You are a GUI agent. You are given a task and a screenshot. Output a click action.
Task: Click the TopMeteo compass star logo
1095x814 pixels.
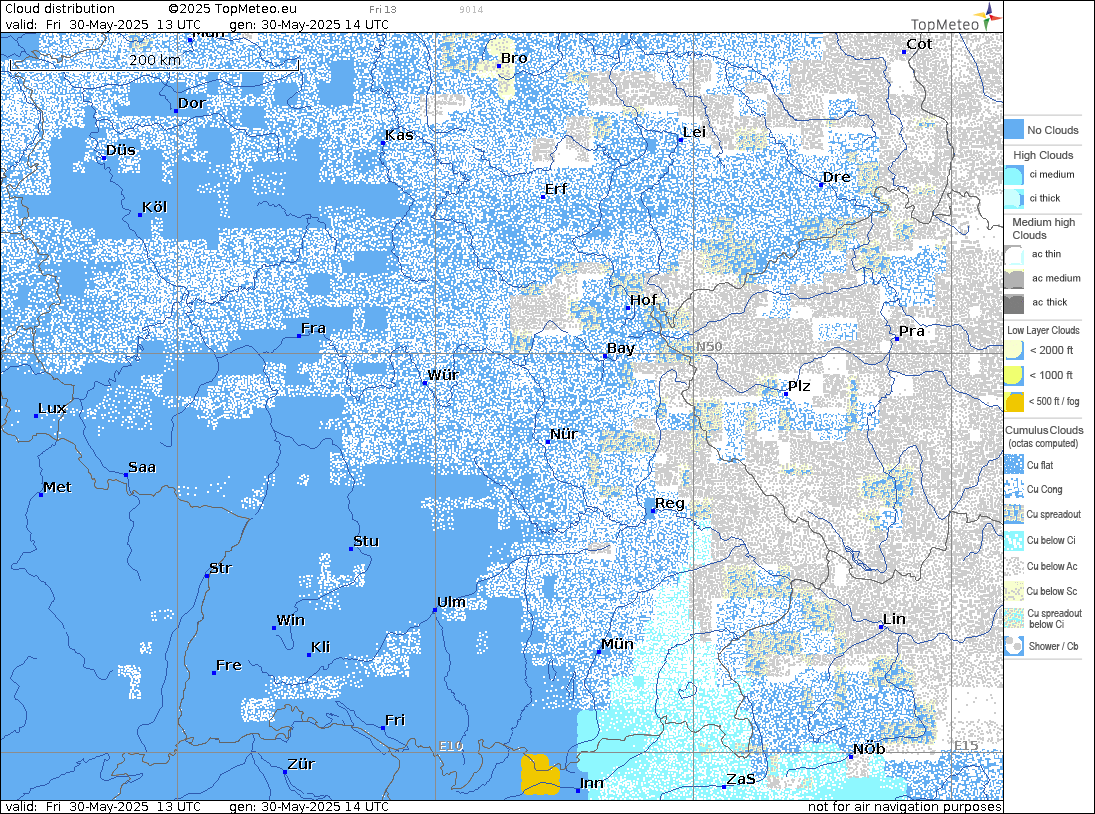(x=991, y=15)
